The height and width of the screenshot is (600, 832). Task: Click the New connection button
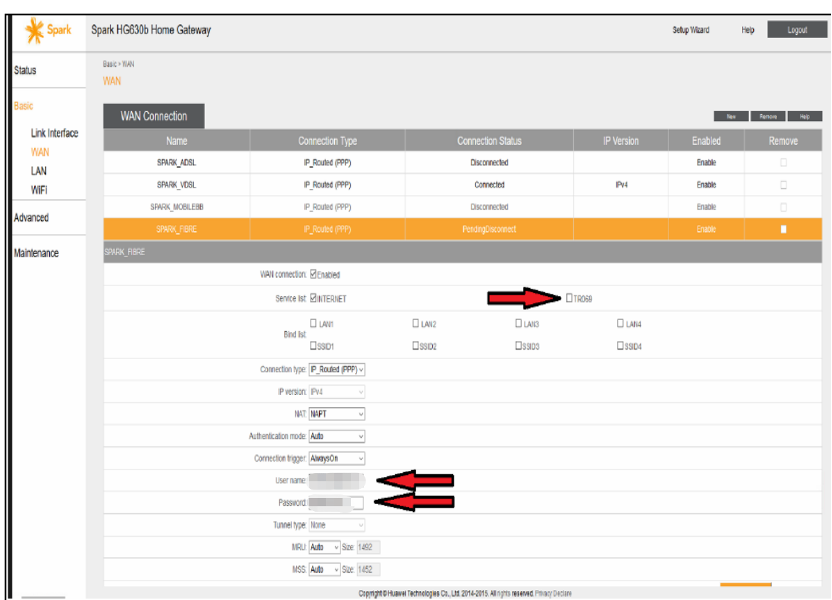point(731,116)
